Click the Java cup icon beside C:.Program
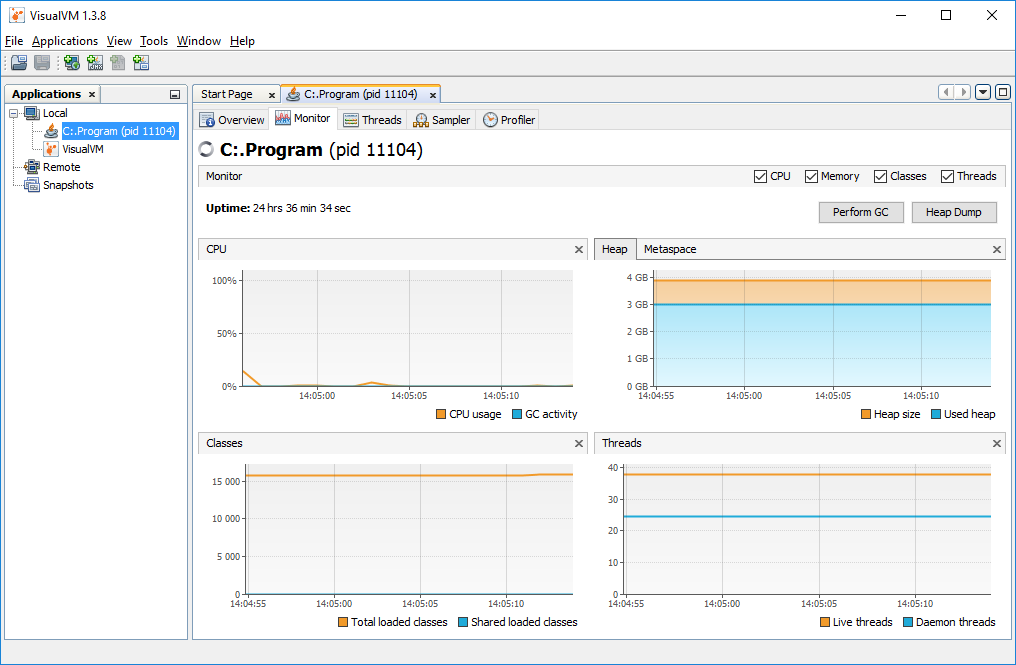This screenshot has width=1016, height=665. 51,131
